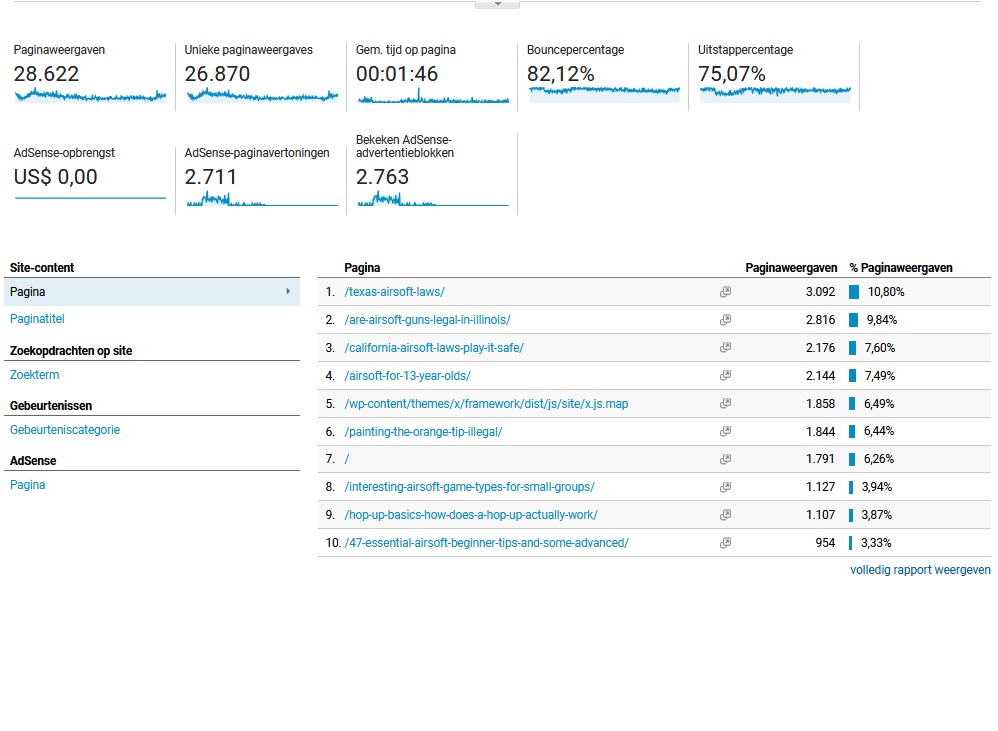
Task: Click the Uitstappercentage value 75,07%
Action: coord(732,74)
